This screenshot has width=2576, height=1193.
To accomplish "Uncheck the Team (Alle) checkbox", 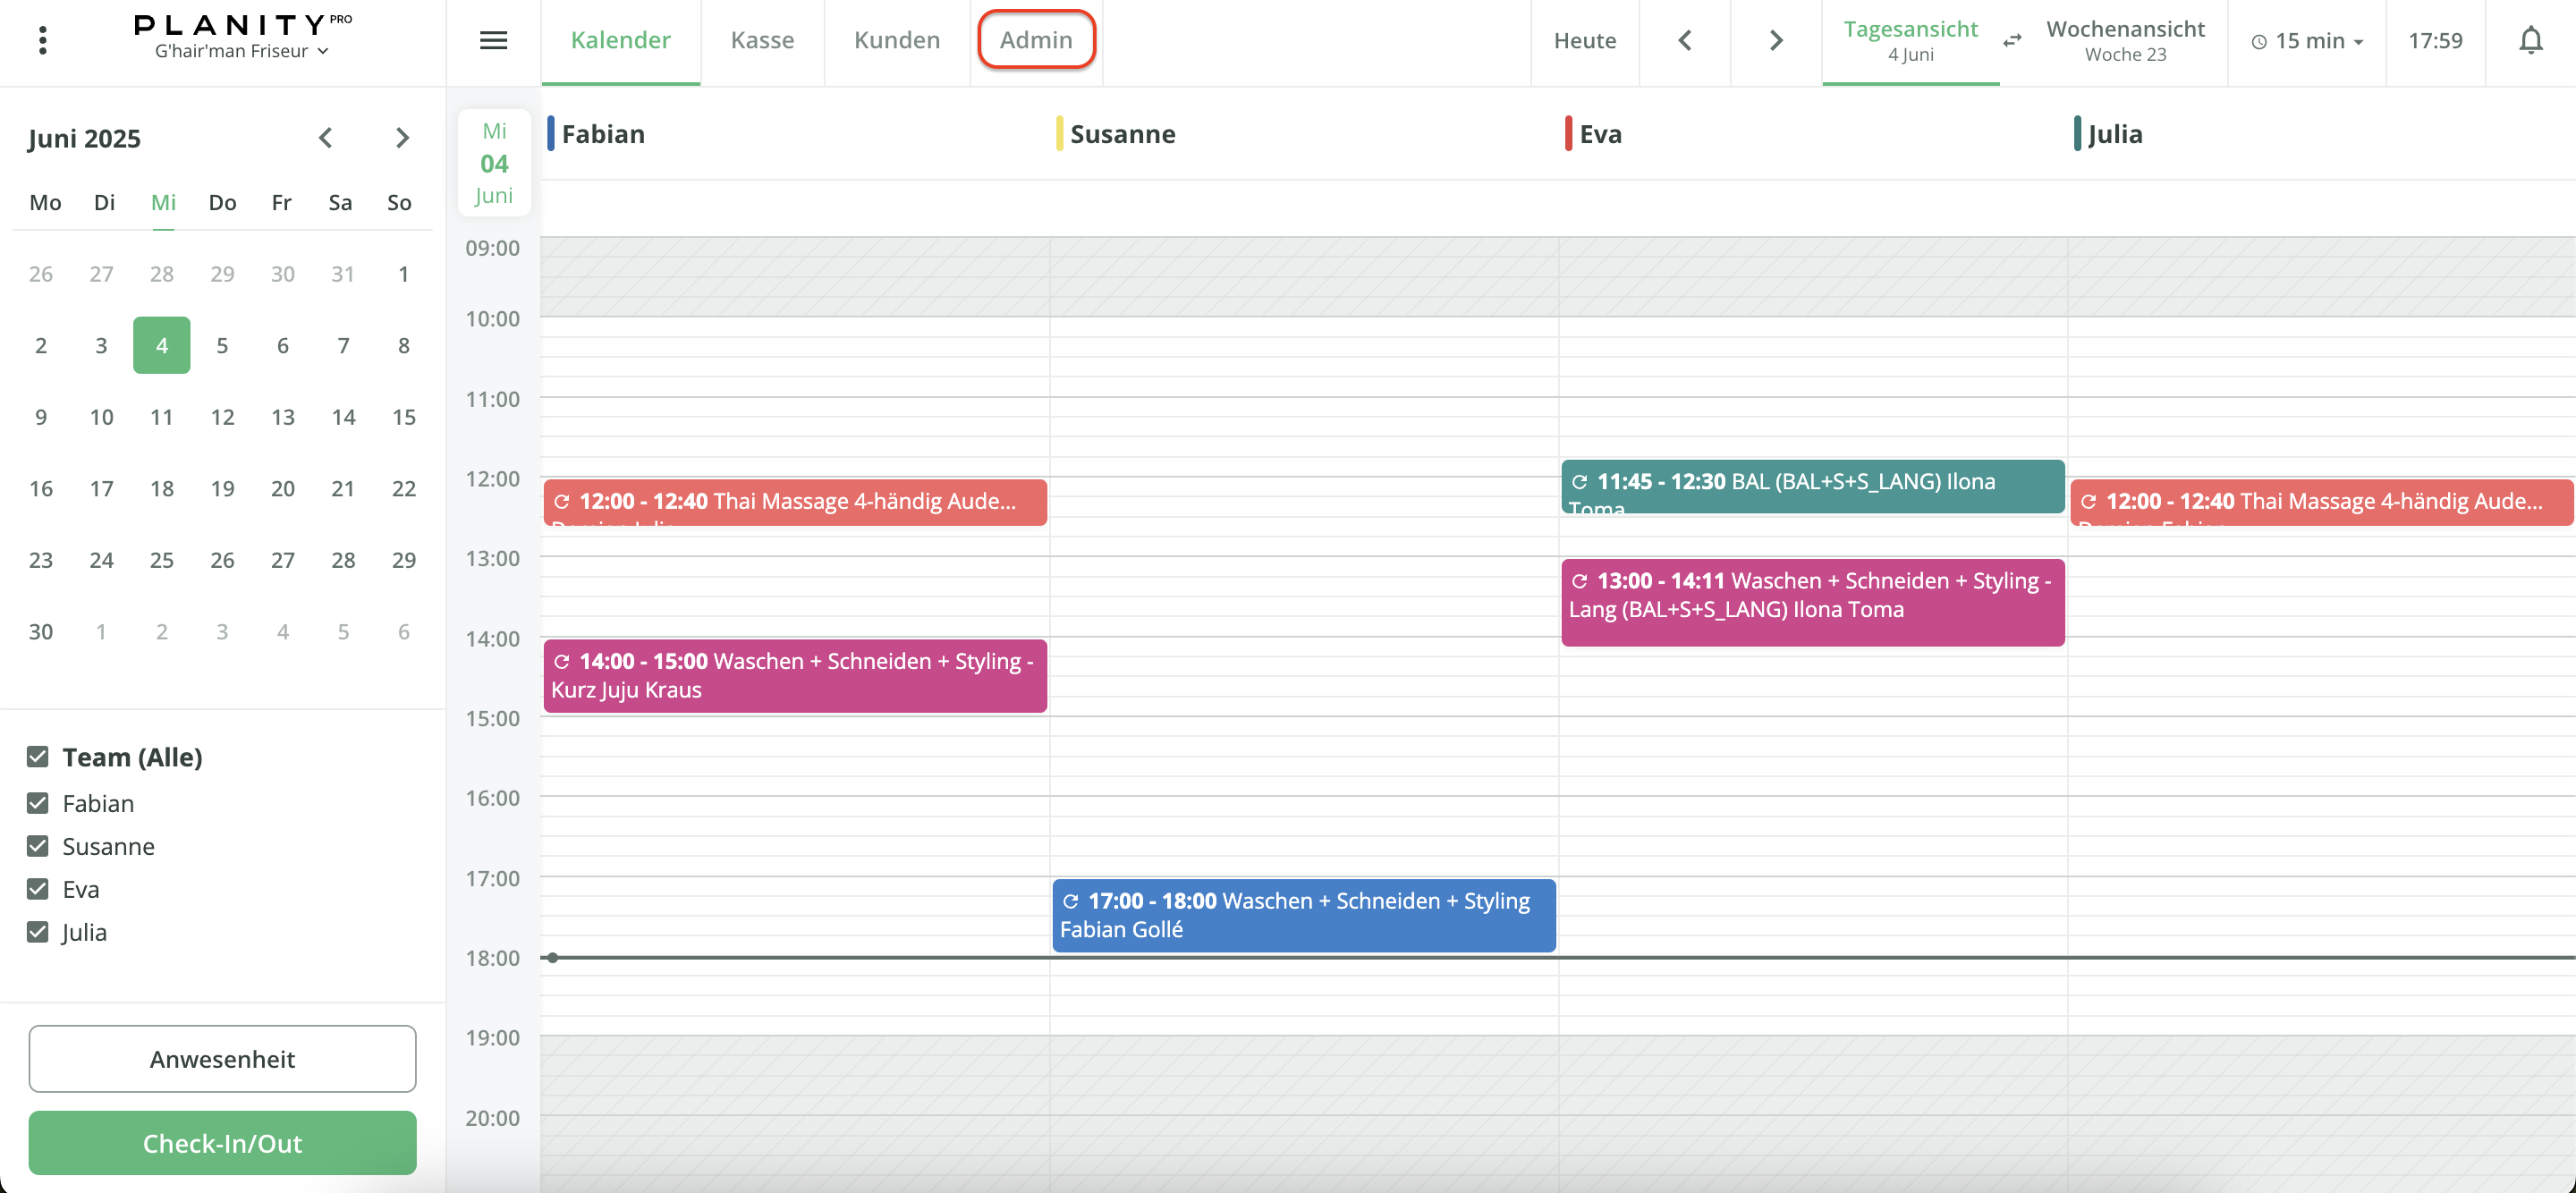I will [38, 756].
